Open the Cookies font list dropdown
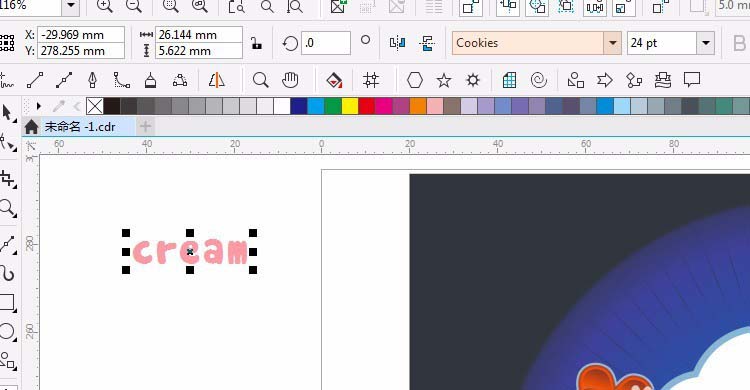The image size is (750, 390). (612, 43)
